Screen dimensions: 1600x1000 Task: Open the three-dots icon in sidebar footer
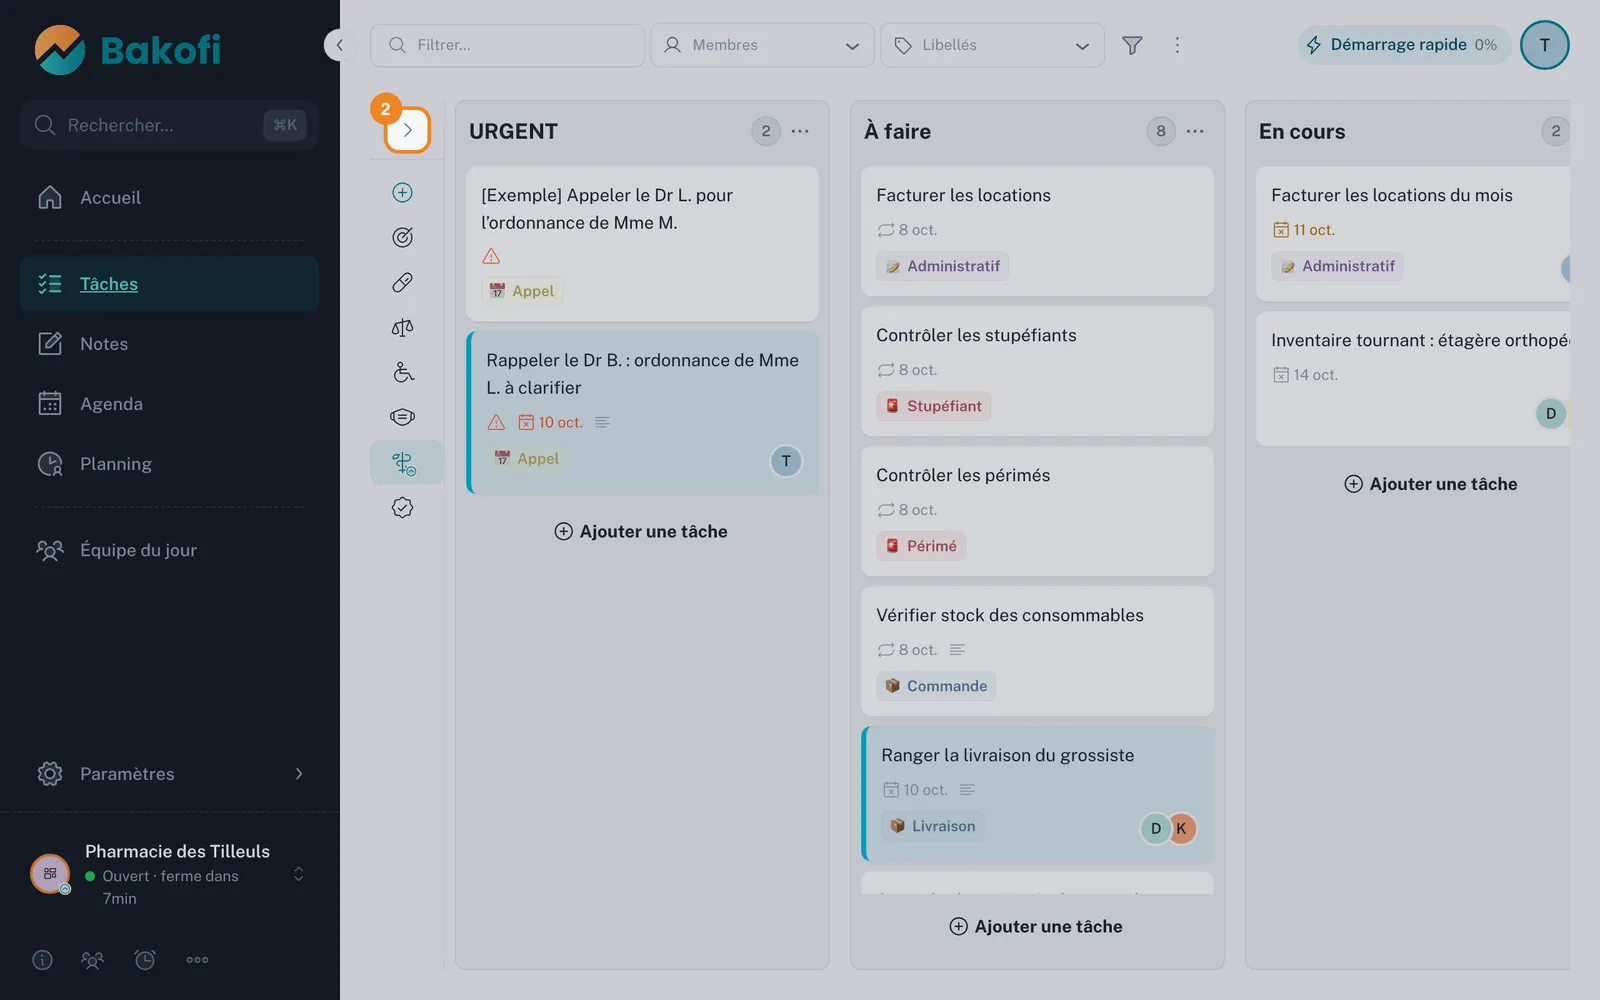click(197, 960)
